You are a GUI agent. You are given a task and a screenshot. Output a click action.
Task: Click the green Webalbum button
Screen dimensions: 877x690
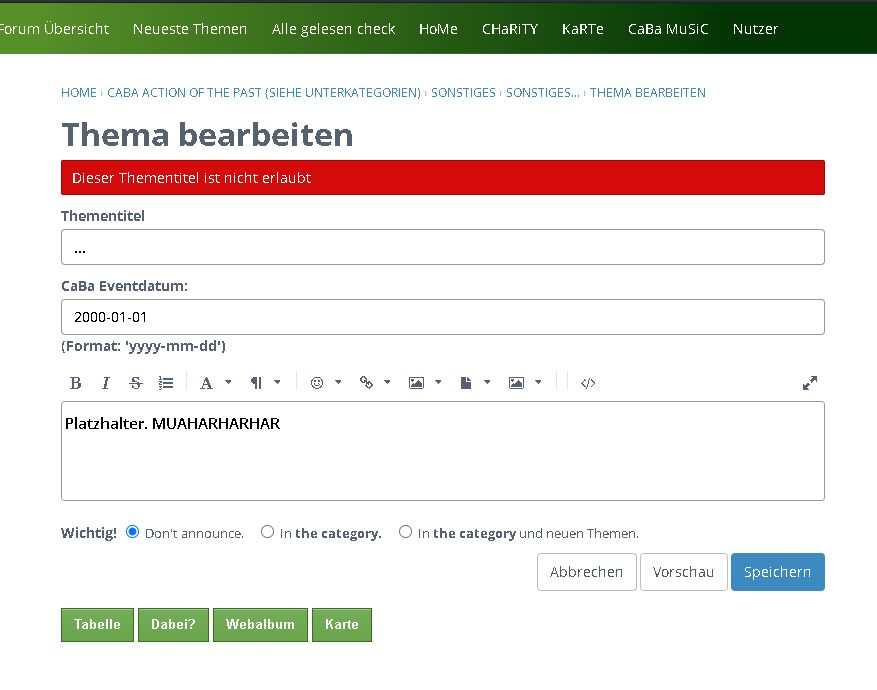[260, 624]
